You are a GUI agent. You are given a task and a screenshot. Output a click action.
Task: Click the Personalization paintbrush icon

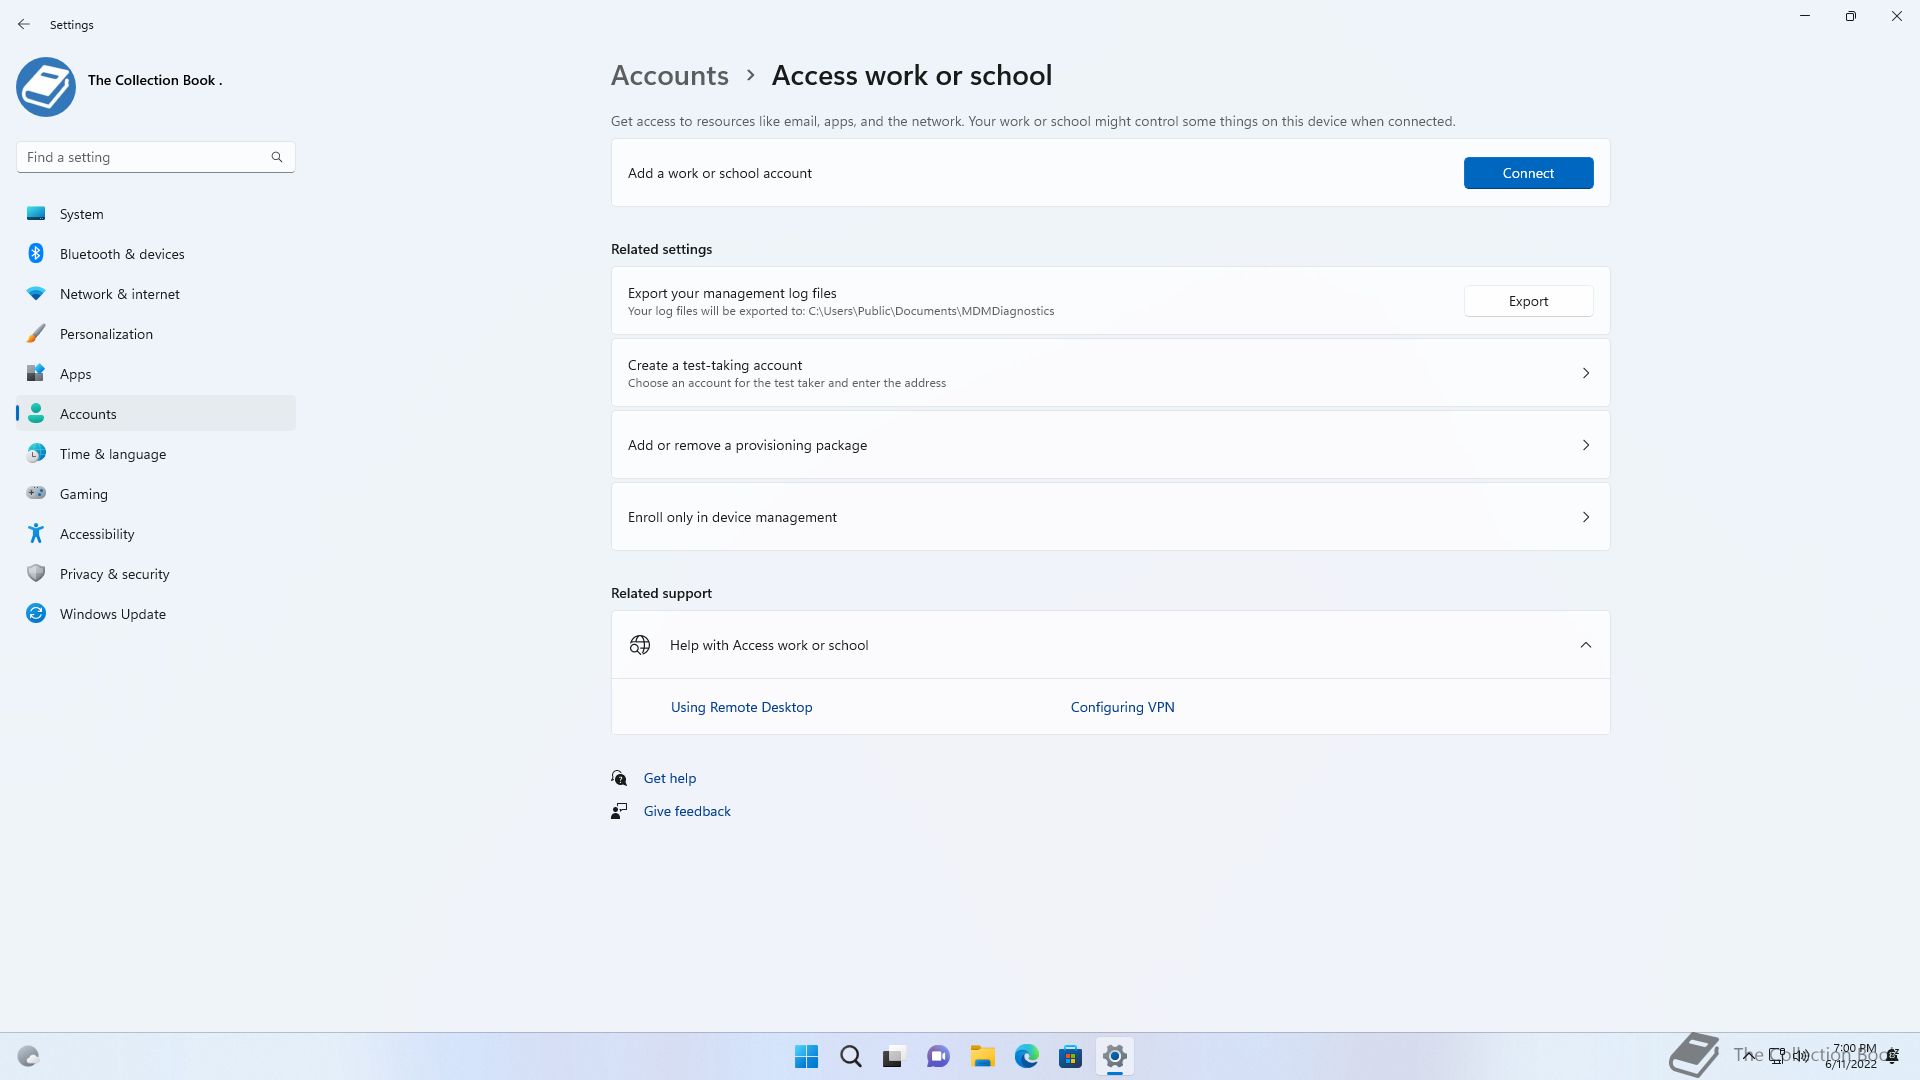pos(36,334)
